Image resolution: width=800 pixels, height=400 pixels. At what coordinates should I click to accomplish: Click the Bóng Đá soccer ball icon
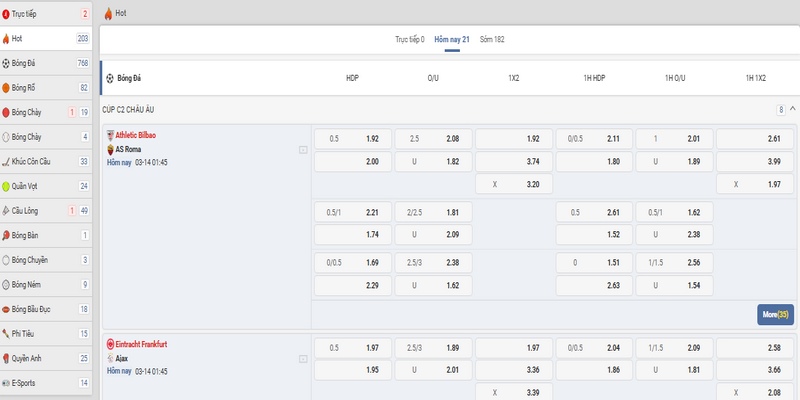coord(6,63)
